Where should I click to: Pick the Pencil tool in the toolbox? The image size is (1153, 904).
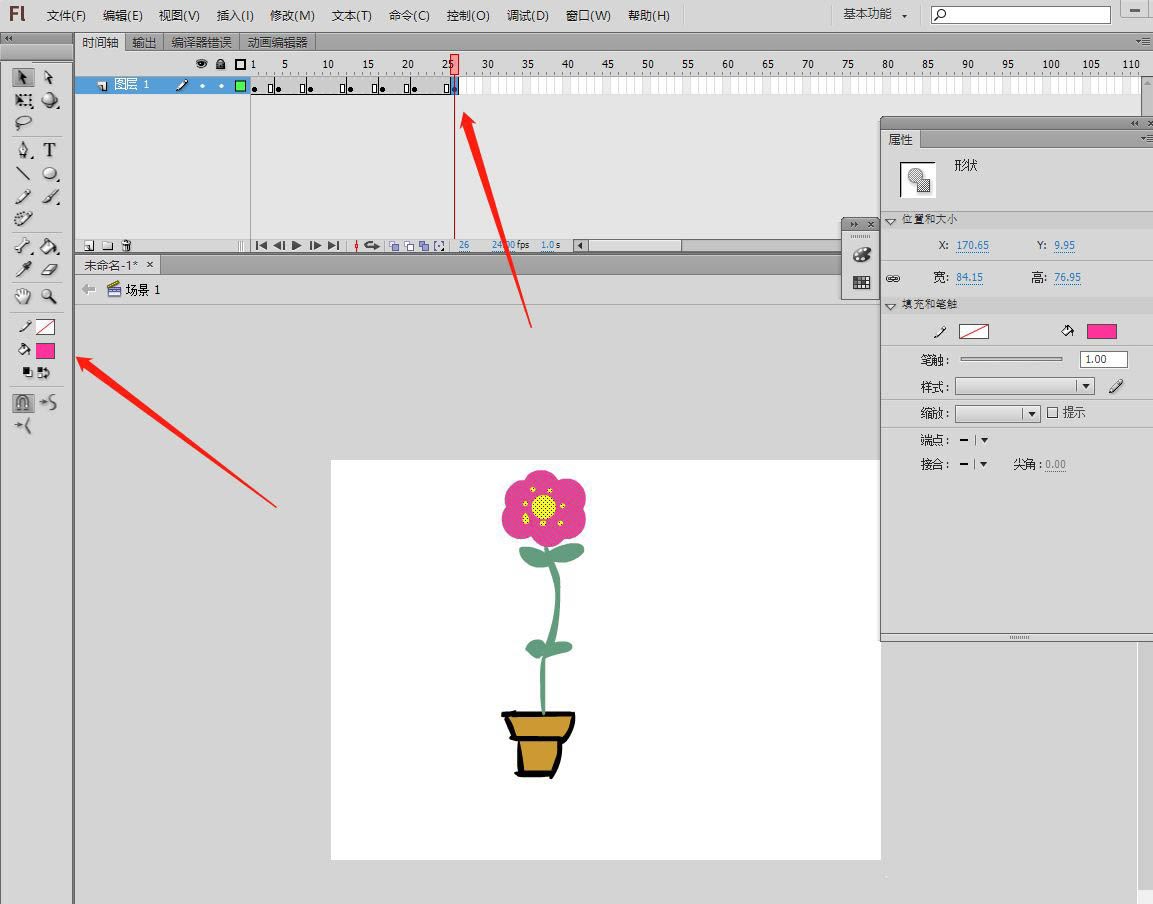click(x=23, y=197)
